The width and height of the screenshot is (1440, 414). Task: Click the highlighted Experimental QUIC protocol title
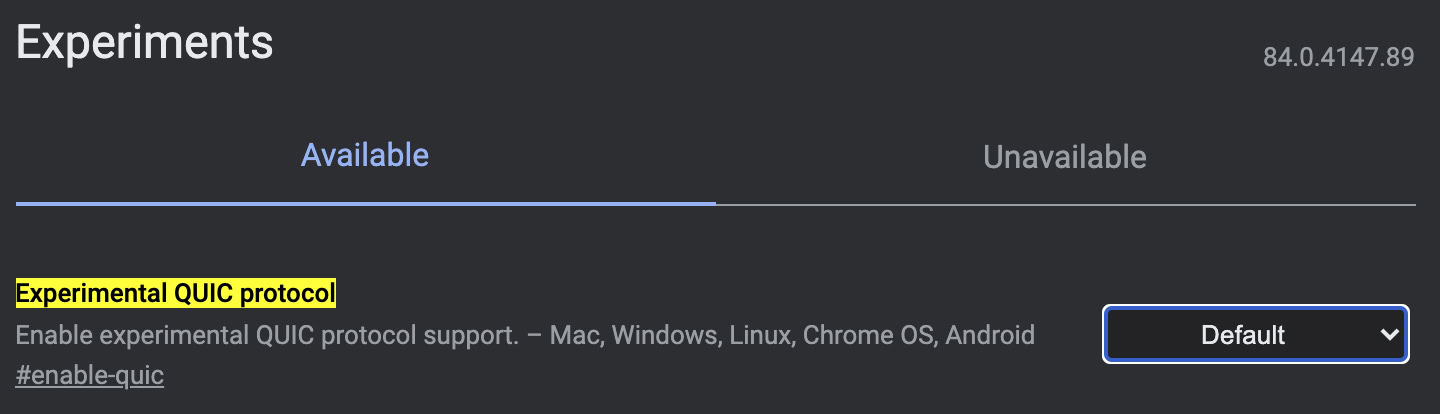176,294
